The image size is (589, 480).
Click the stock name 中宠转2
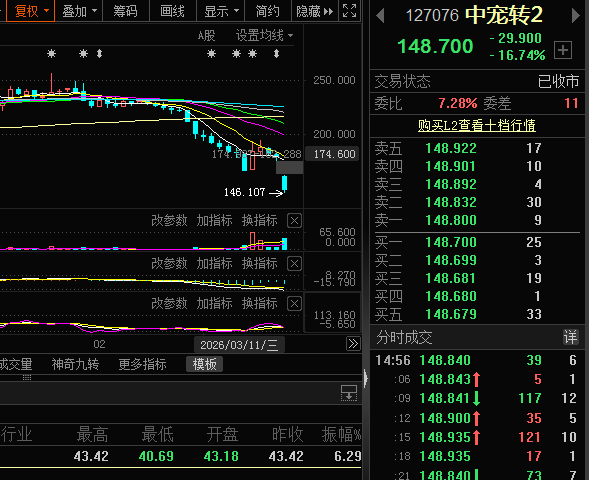(504, 16)
